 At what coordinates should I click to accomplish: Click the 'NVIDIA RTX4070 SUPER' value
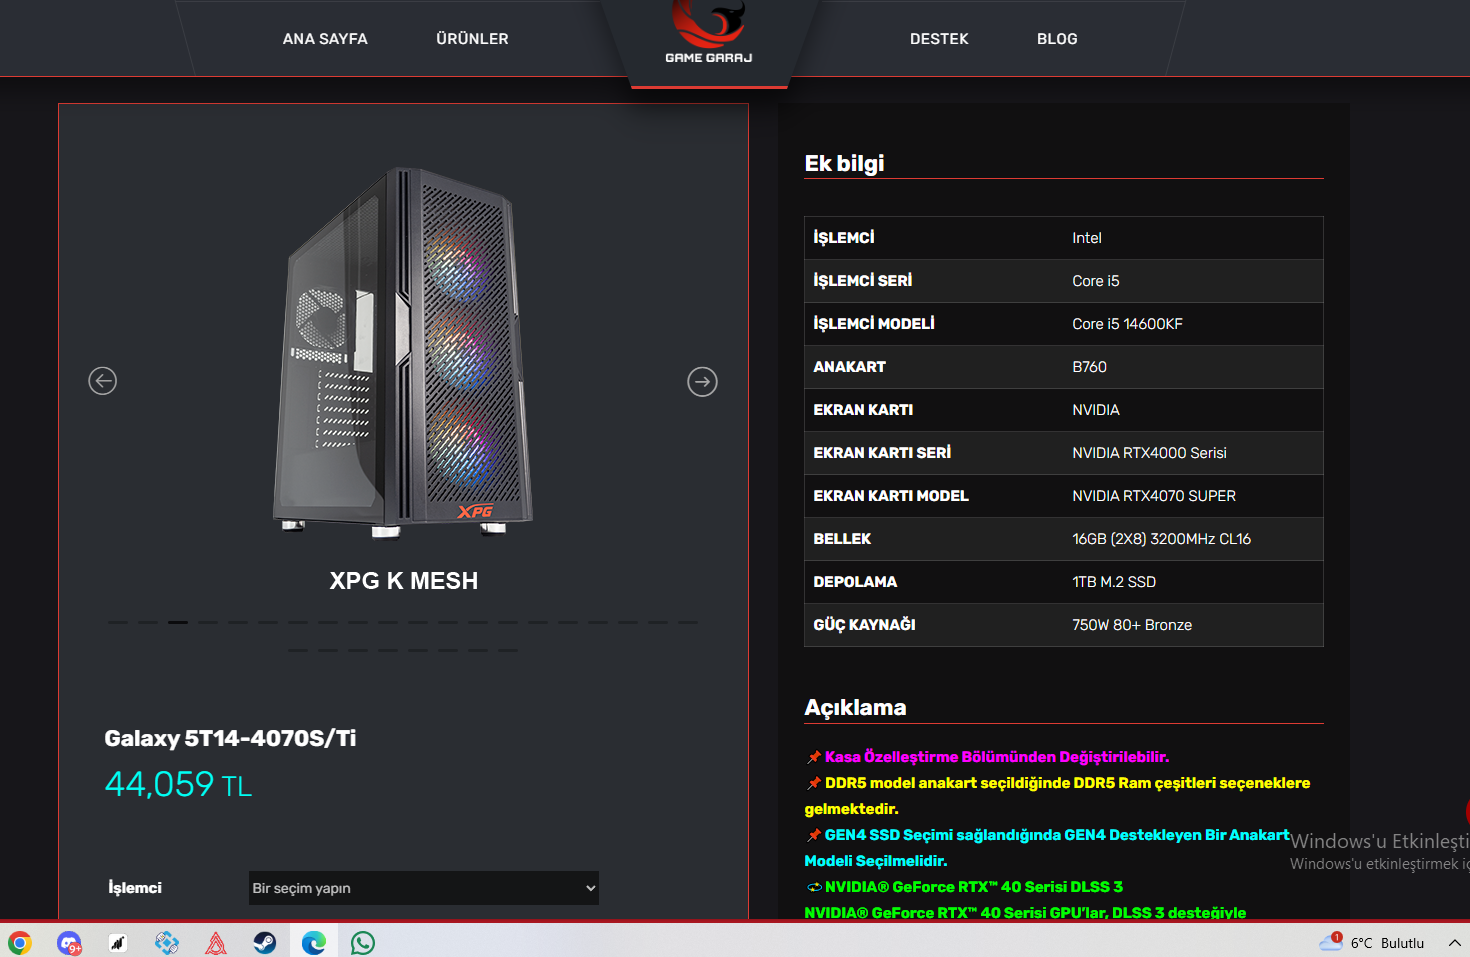coord(1154,496)
